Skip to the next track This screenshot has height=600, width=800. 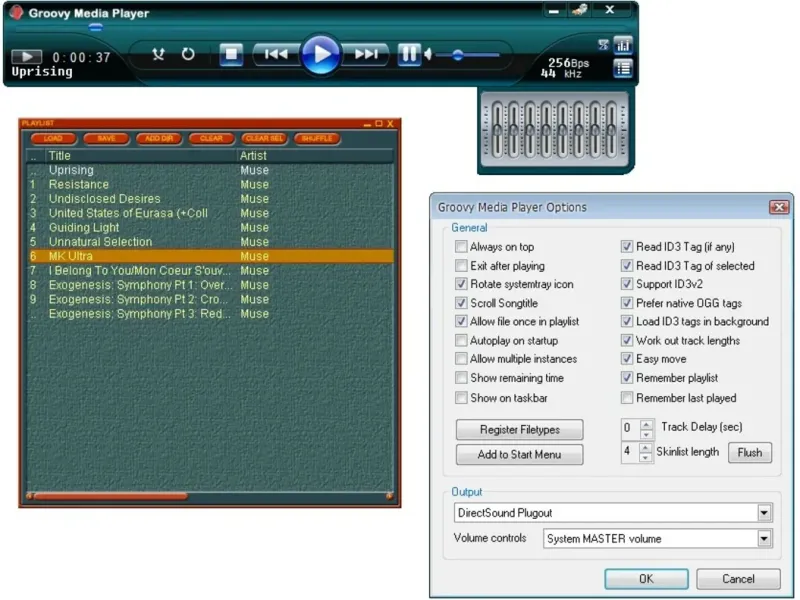365,54
